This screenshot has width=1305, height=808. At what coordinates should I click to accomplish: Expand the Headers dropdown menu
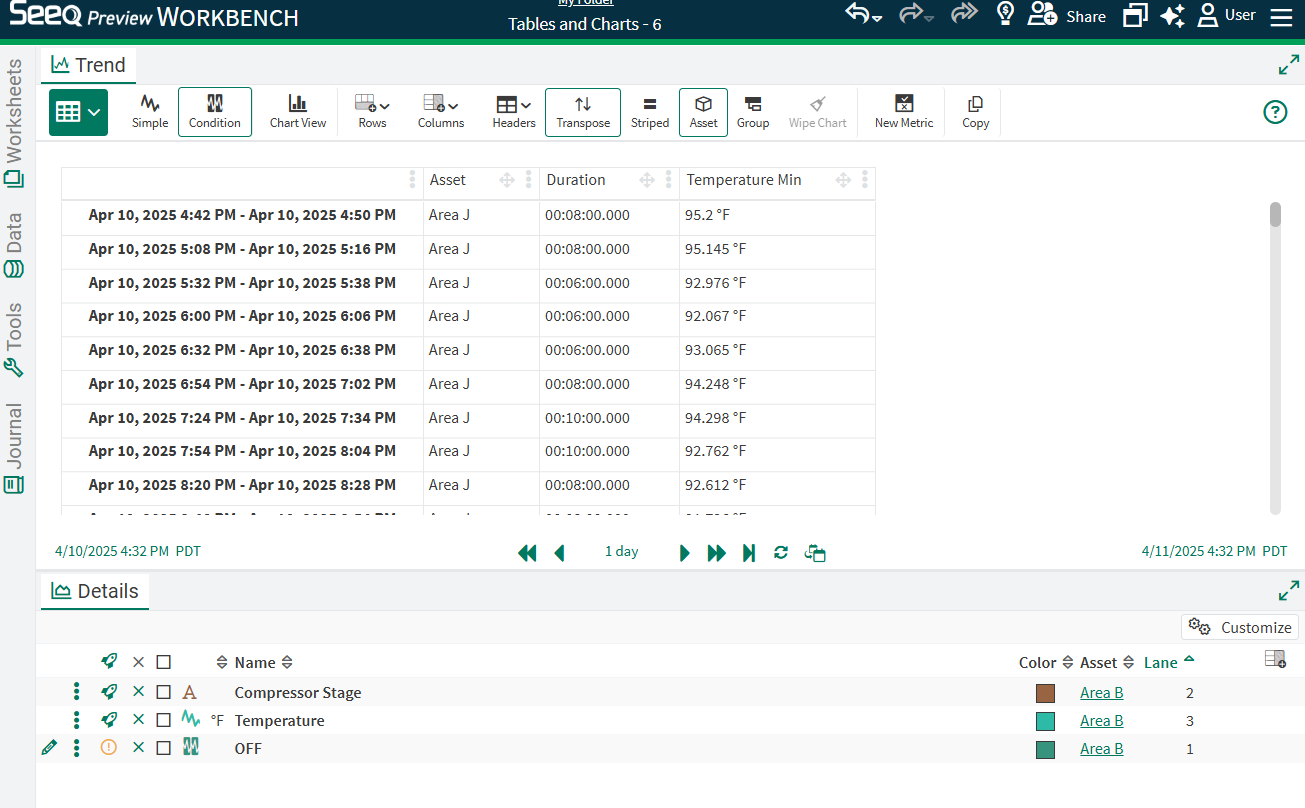[513, 111]
